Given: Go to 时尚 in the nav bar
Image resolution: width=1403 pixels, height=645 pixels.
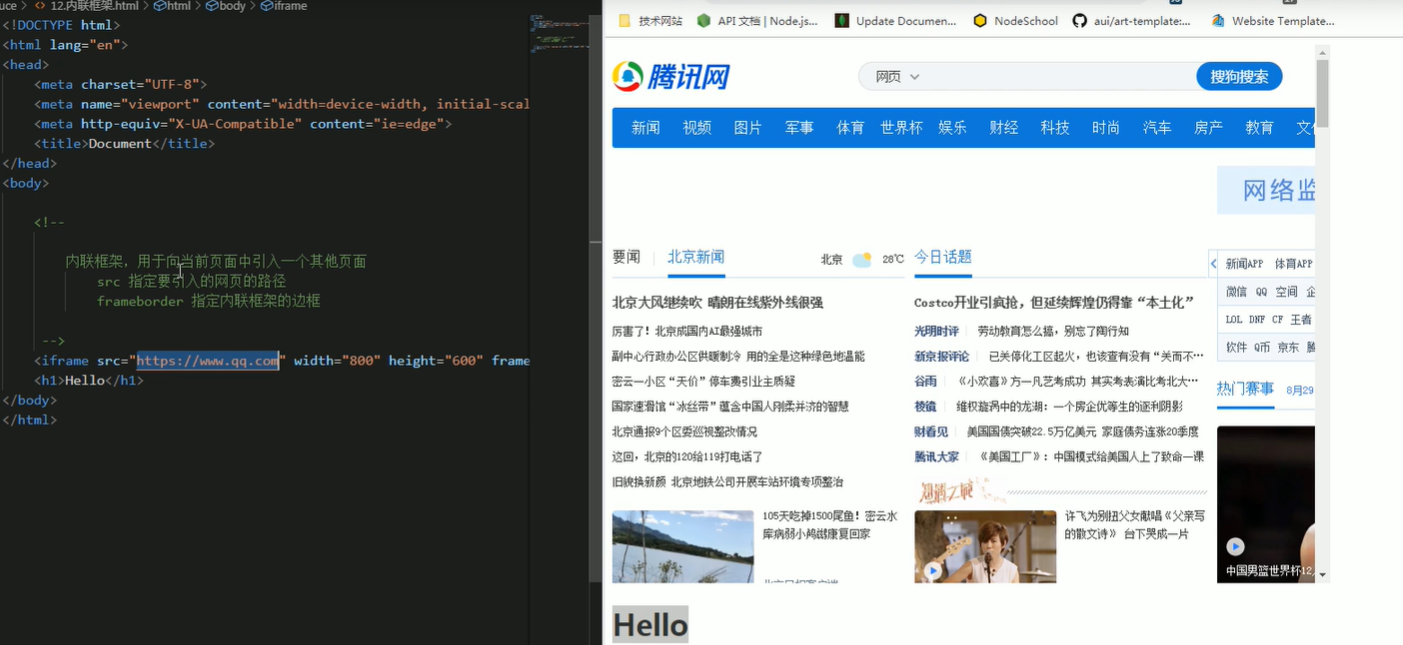Looking at the screenshot, I should click(1106, 128).
